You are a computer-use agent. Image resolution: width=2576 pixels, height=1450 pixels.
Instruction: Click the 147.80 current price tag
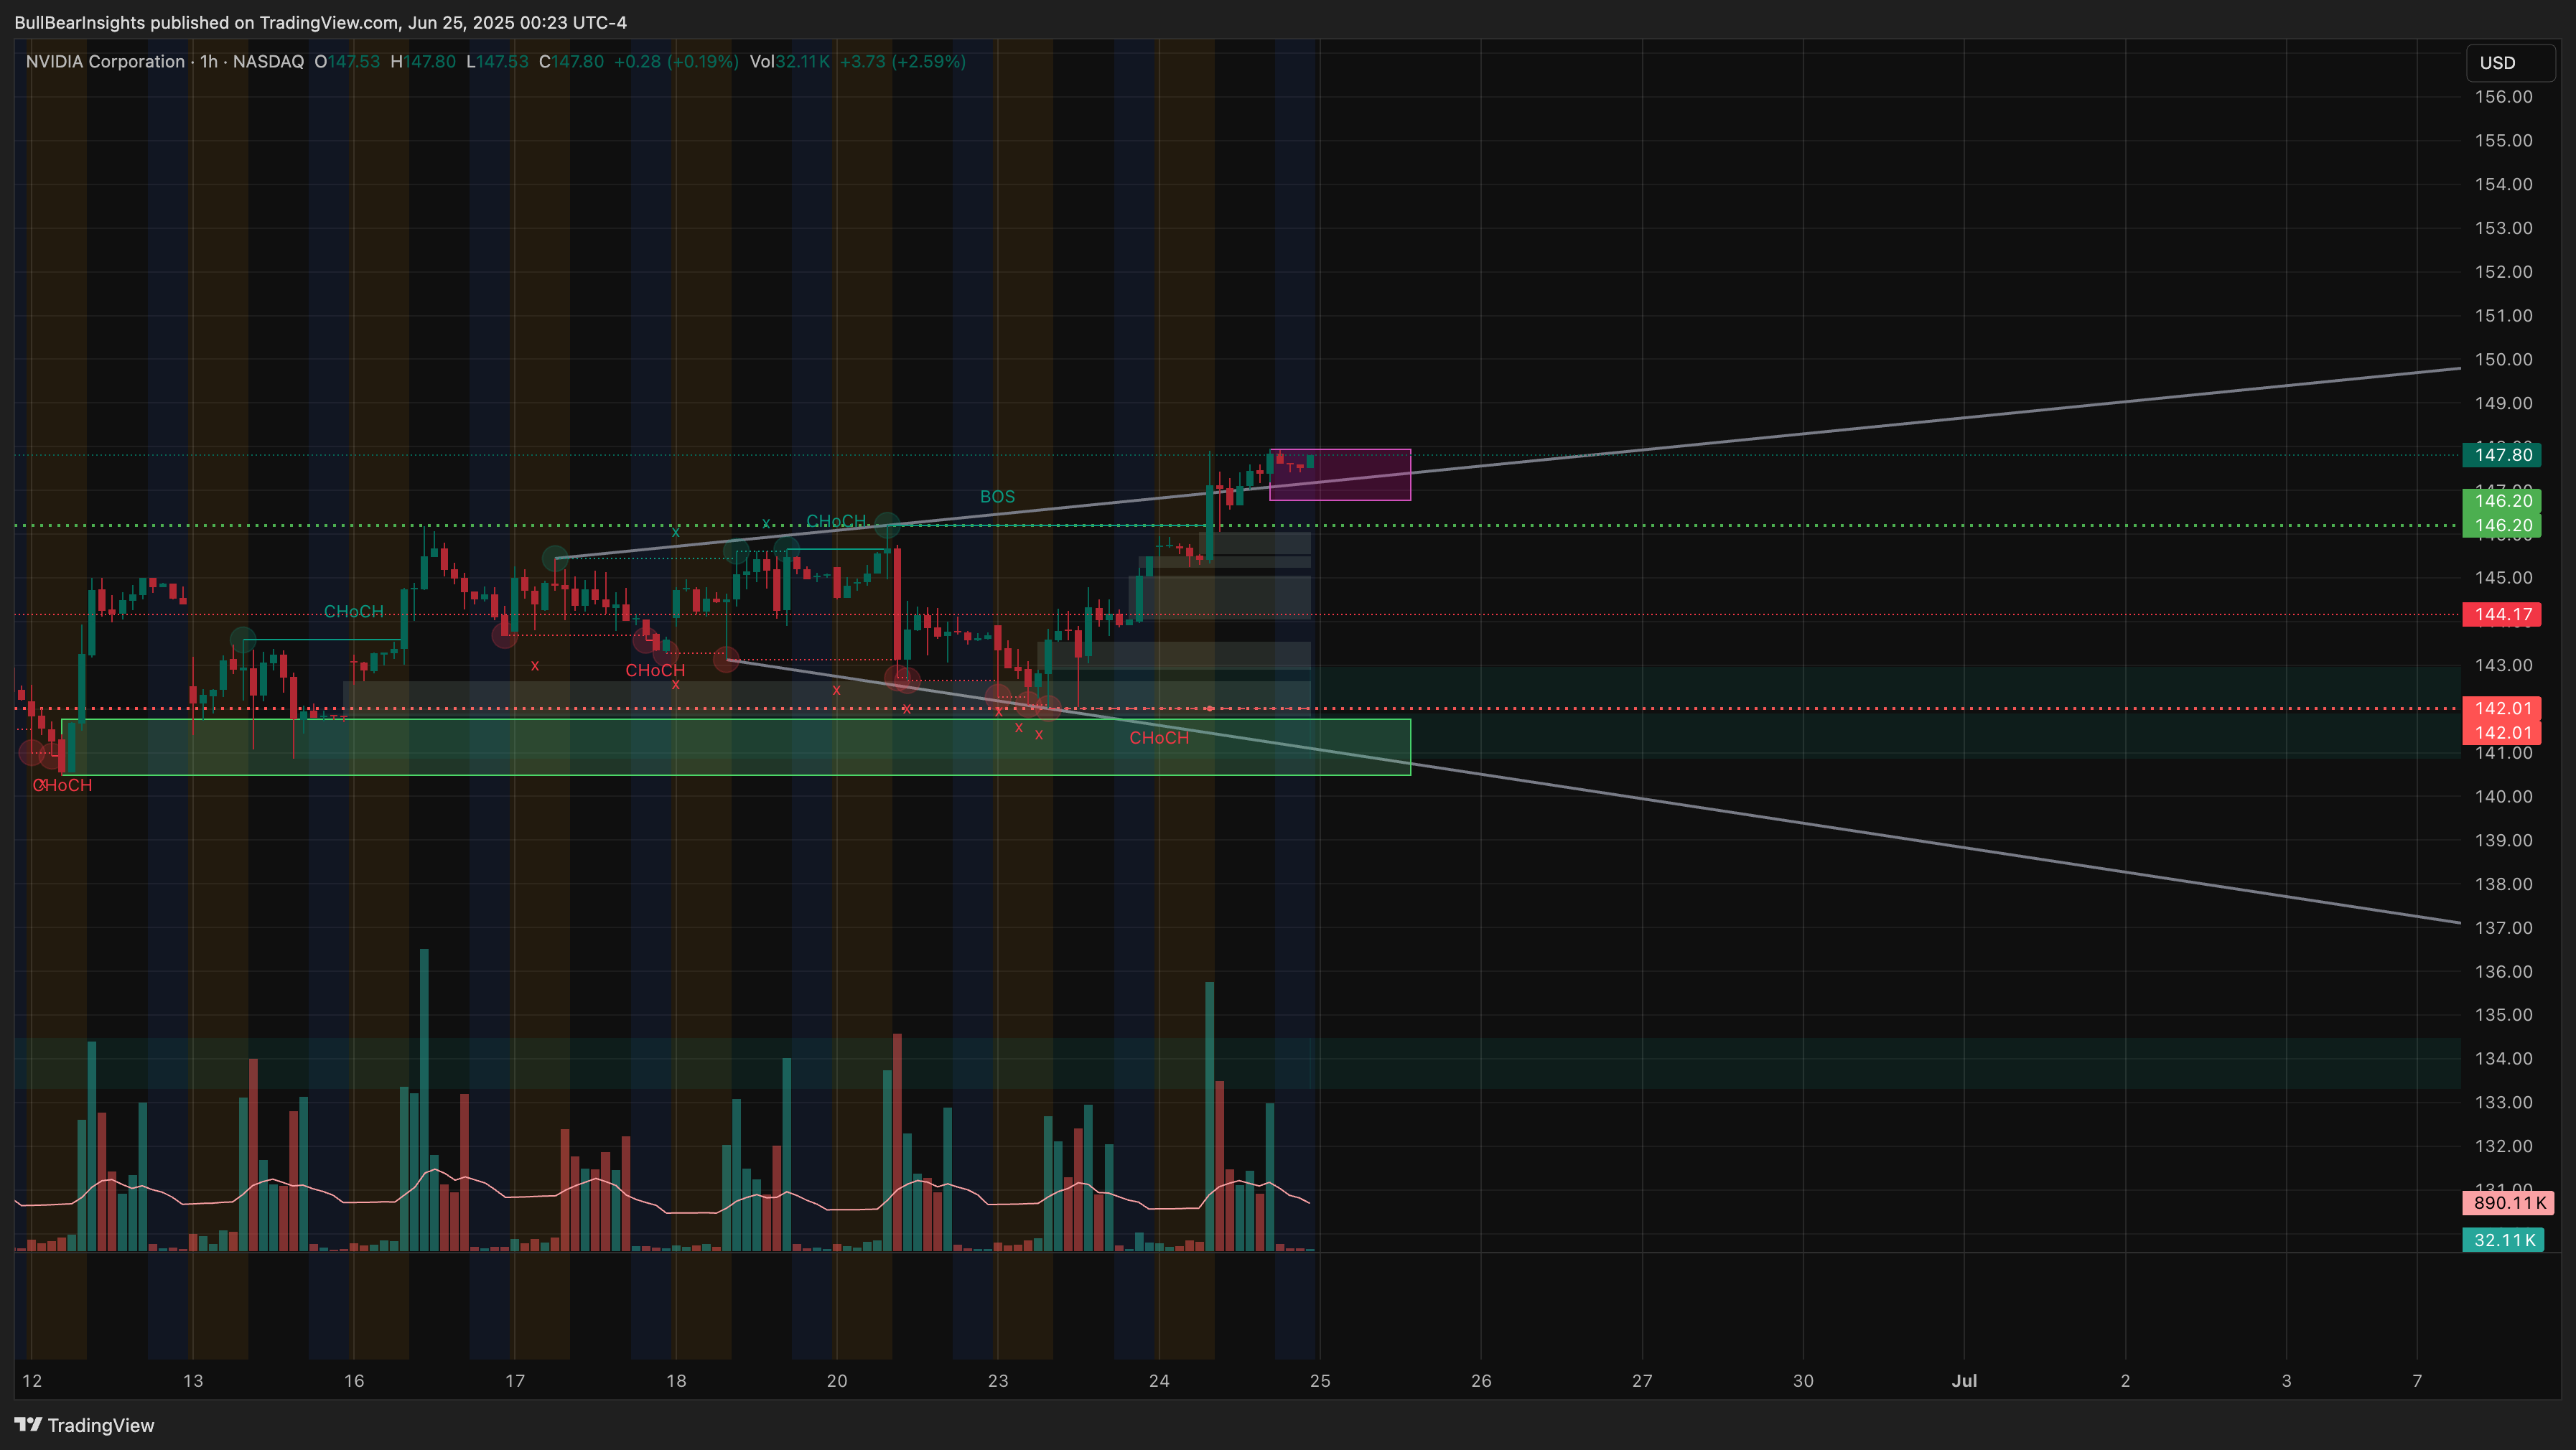(2502, 455)
